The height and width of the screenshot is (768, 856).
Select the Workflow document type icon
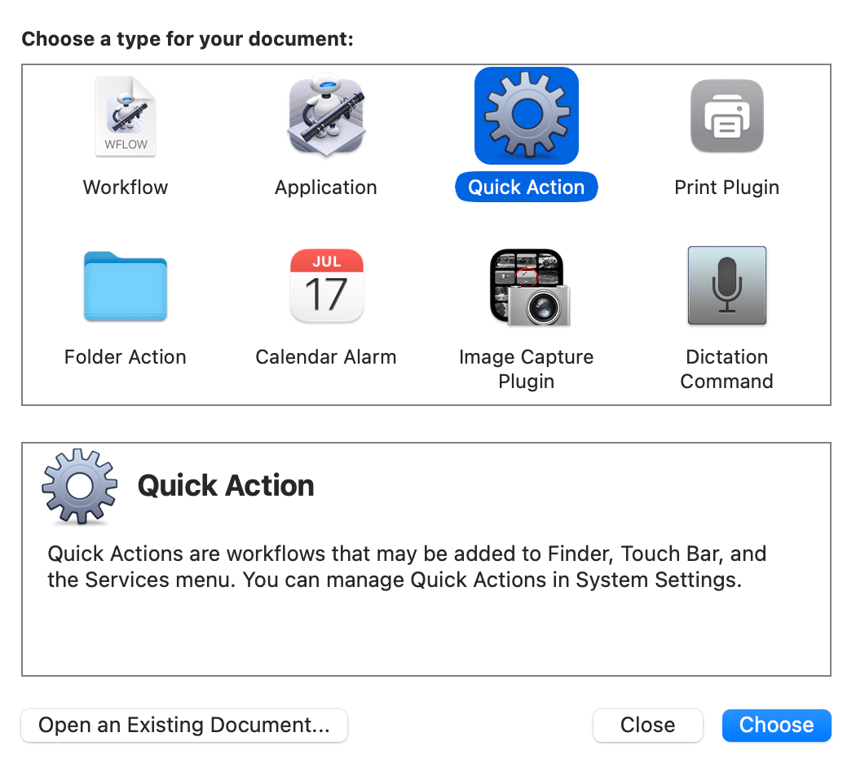point(125,115)
